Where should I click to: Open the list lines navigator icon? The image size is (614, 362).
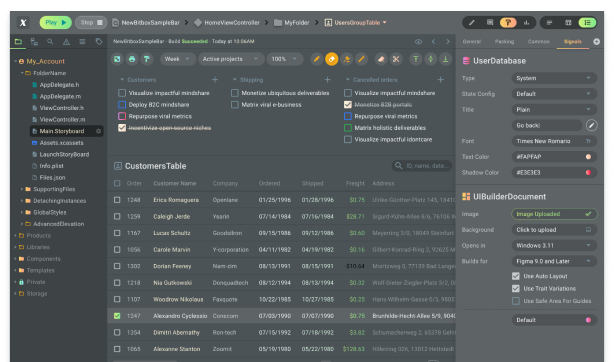(82, 42)
